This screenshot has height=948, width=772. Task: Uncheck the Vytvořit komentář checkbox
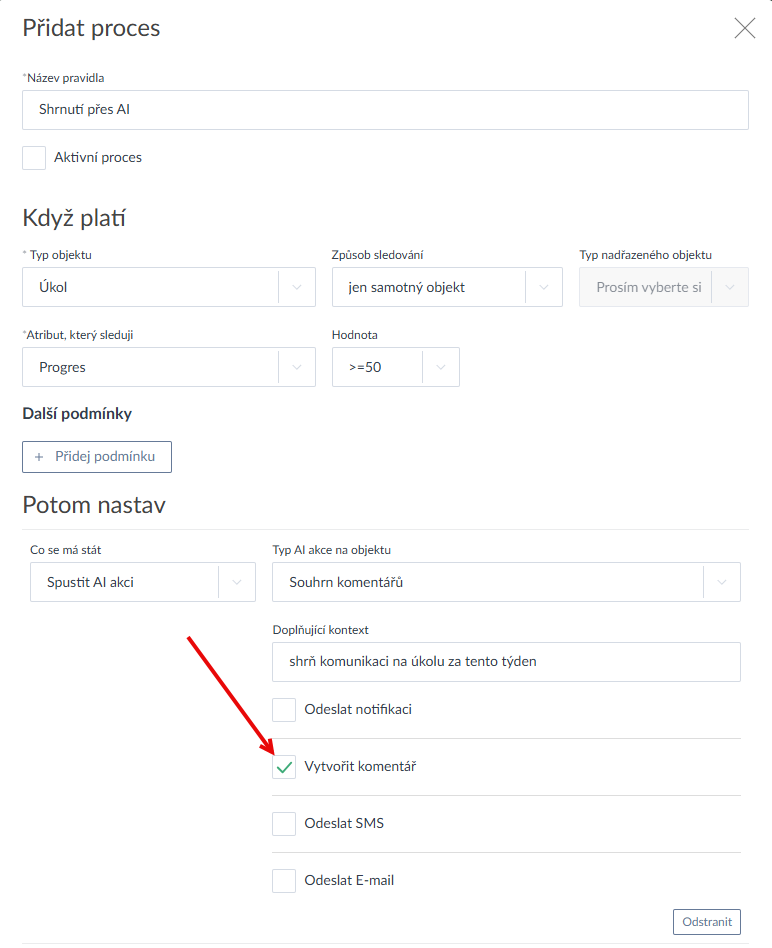[285, 767]
